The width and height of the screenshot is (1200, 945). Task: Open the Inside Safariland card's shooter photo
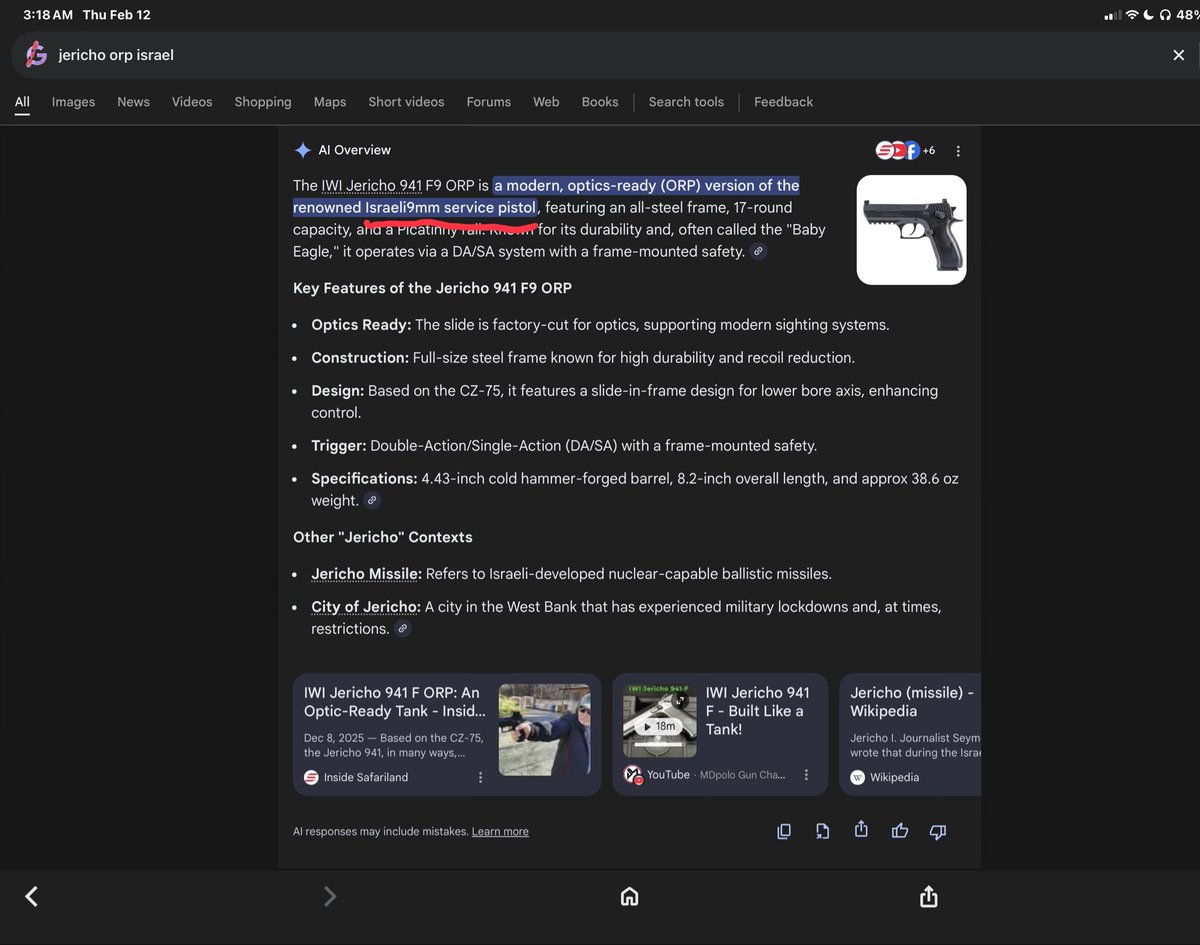tap(545, 729)
